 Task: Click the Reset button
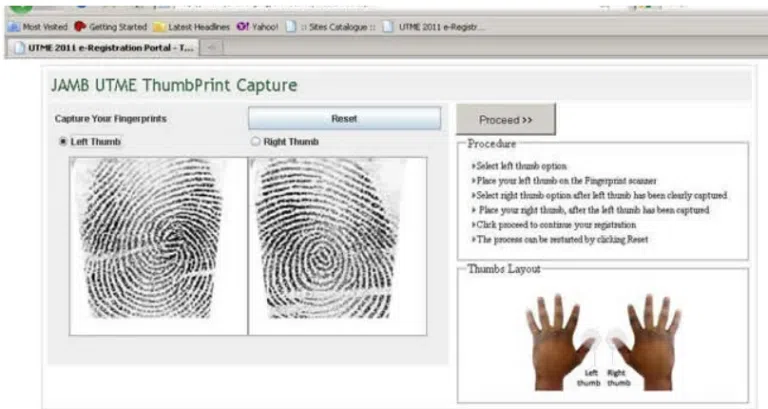click(x=344, y=119)
